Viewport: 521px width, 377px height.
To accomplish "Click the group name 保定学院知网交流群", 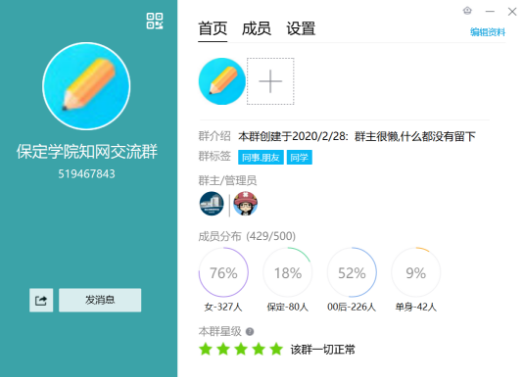I will pos(87,152).
